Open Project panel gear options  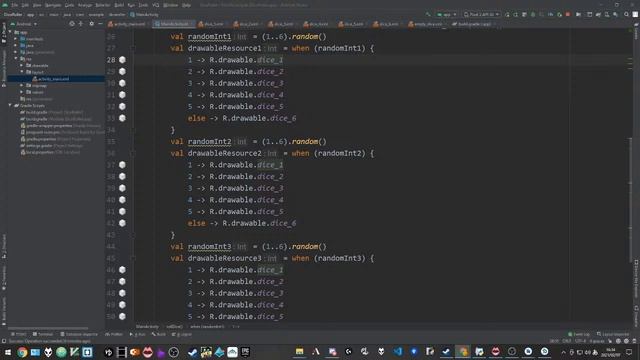click(91, 24)
